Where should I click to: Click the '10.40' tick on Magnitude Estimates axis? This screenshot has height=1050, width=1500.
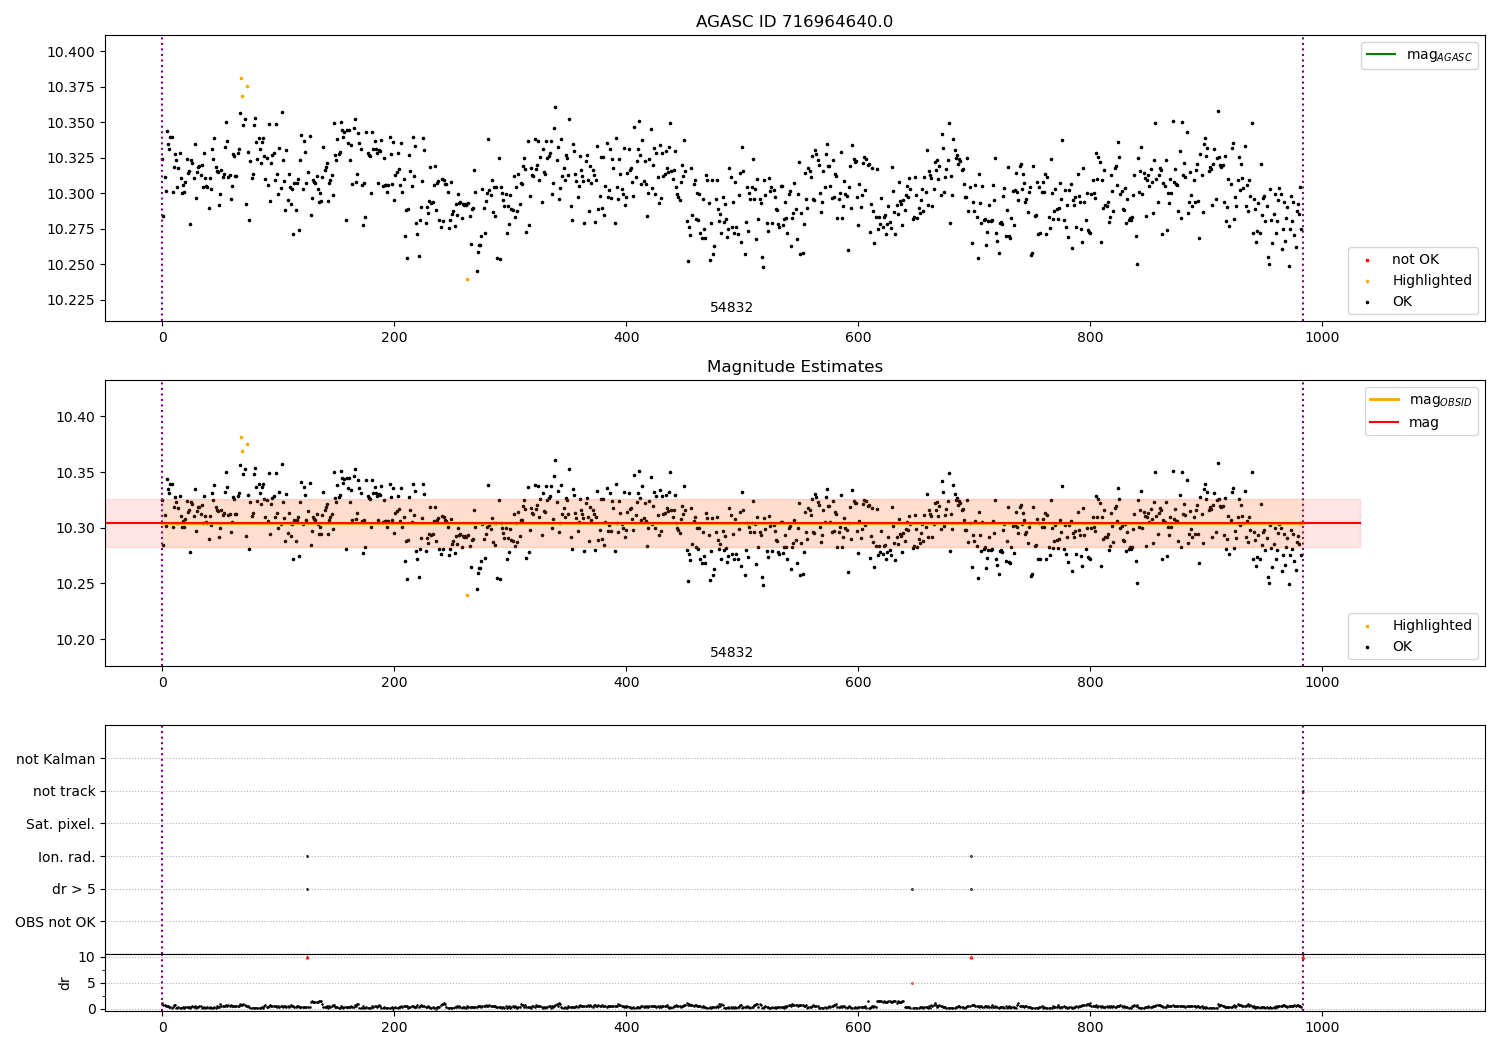pos(75,418)
